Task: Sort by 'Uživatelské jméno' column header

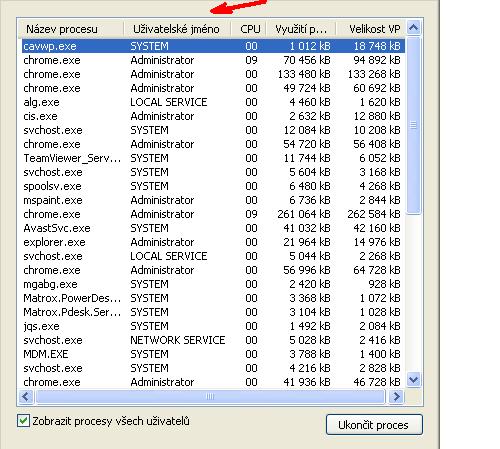Action: [x=177, y=29]
